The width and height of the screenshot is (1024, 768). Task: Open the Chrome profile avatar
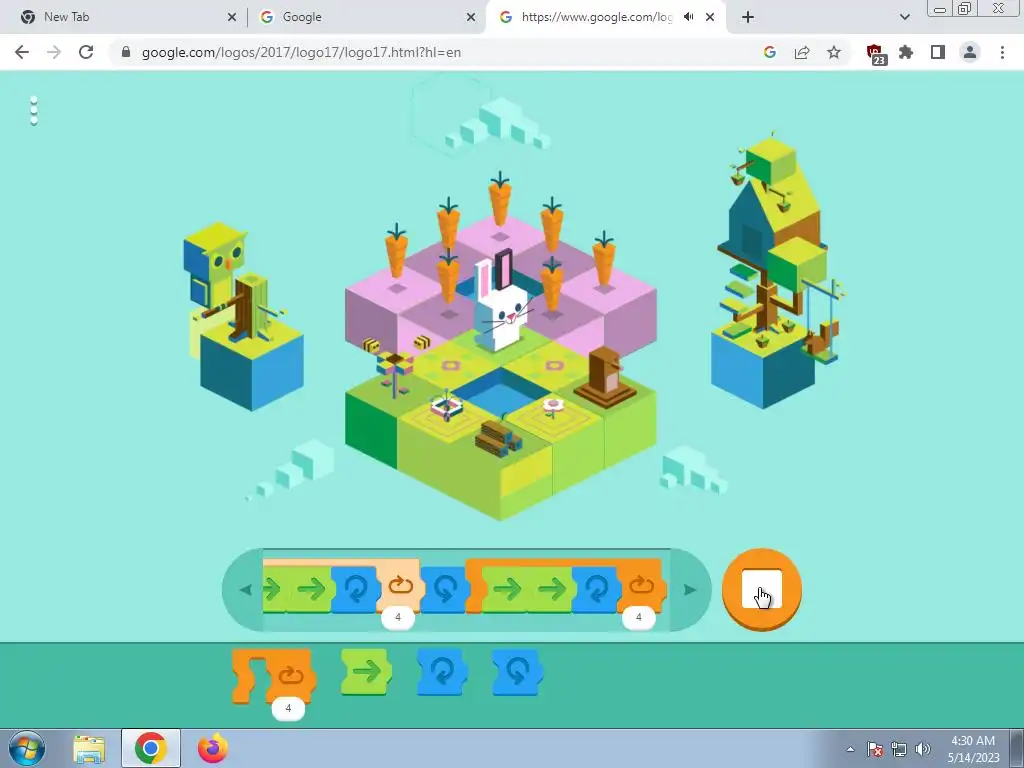[970, 52]
